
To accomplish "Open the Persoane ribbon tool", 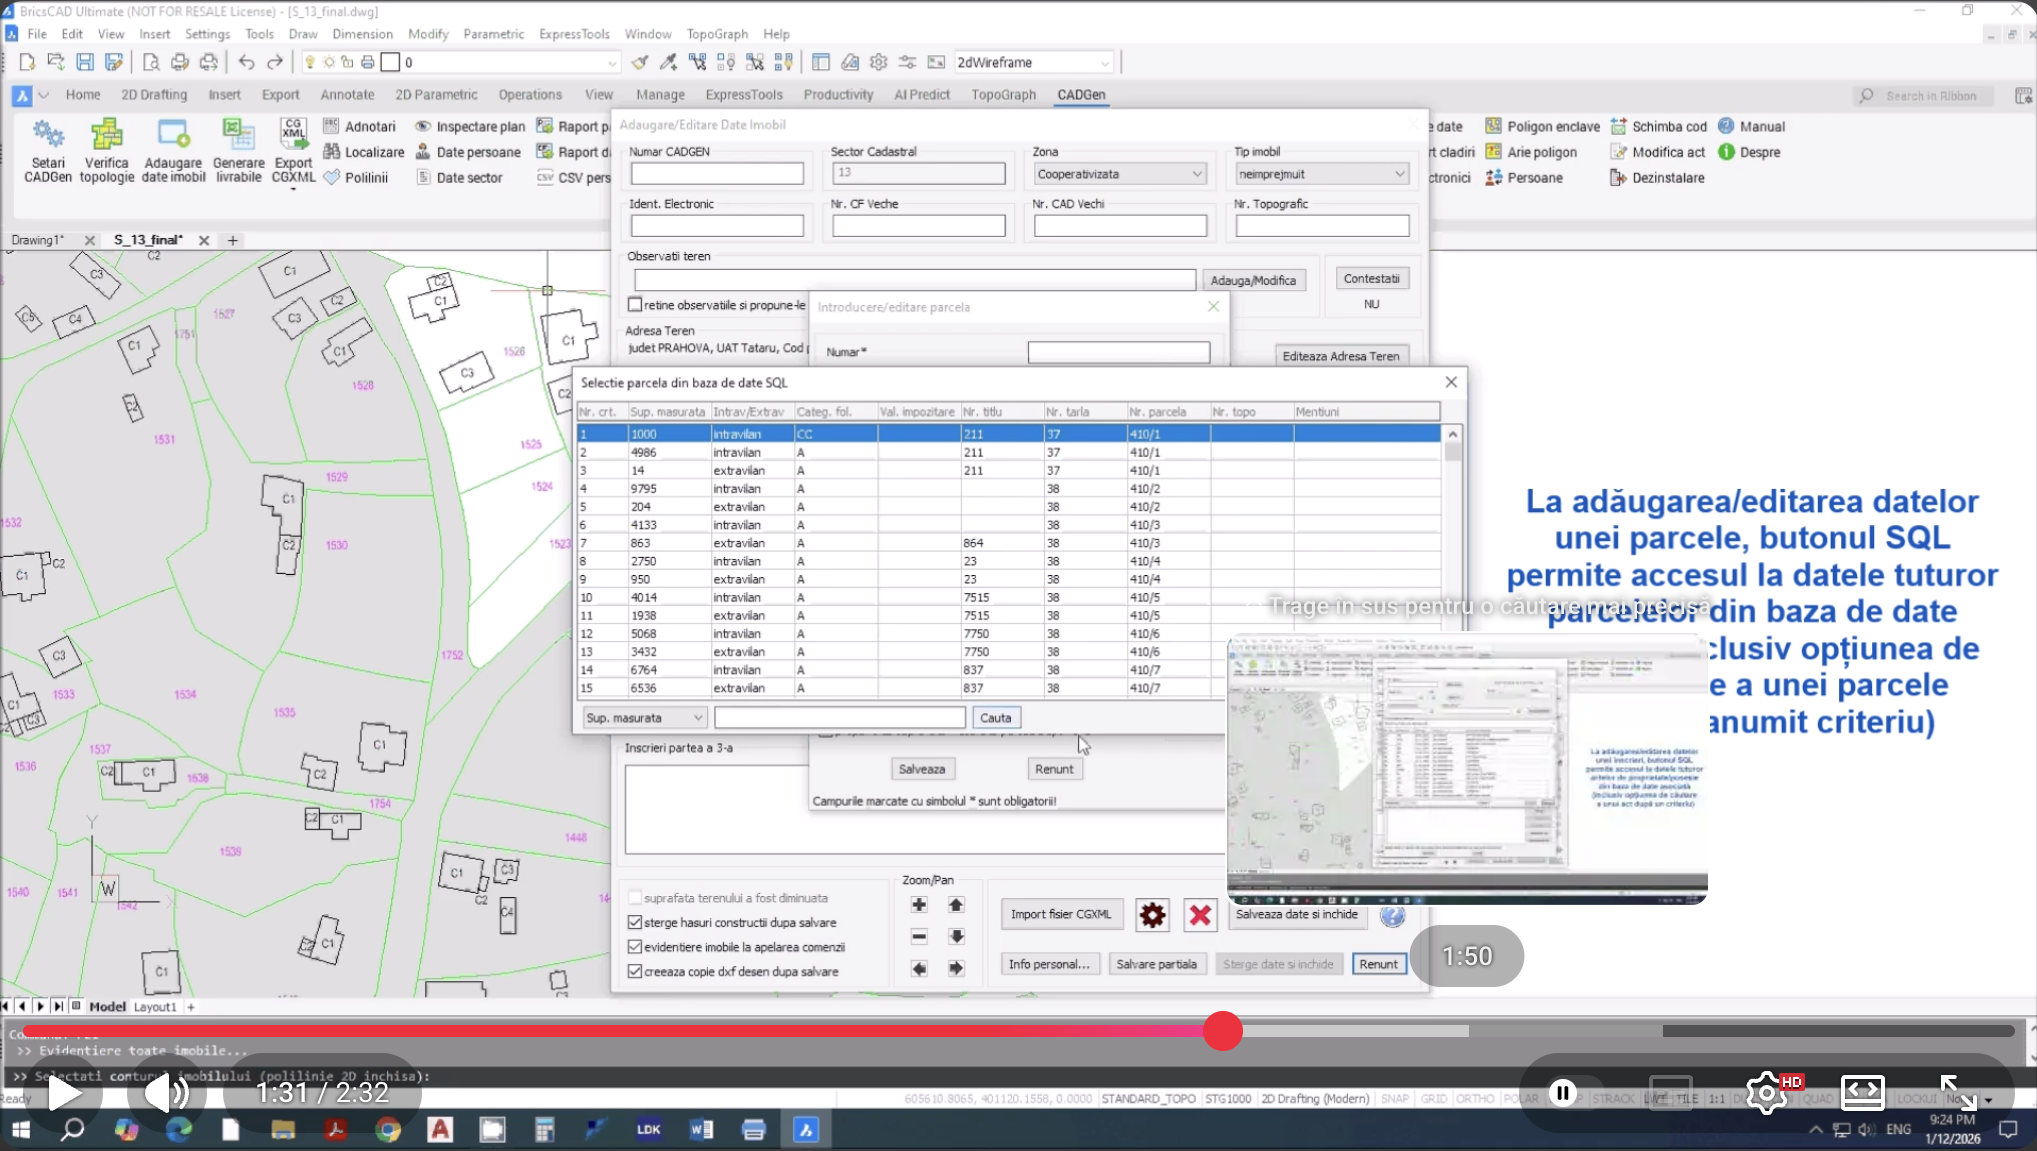I will [1524, 178].
